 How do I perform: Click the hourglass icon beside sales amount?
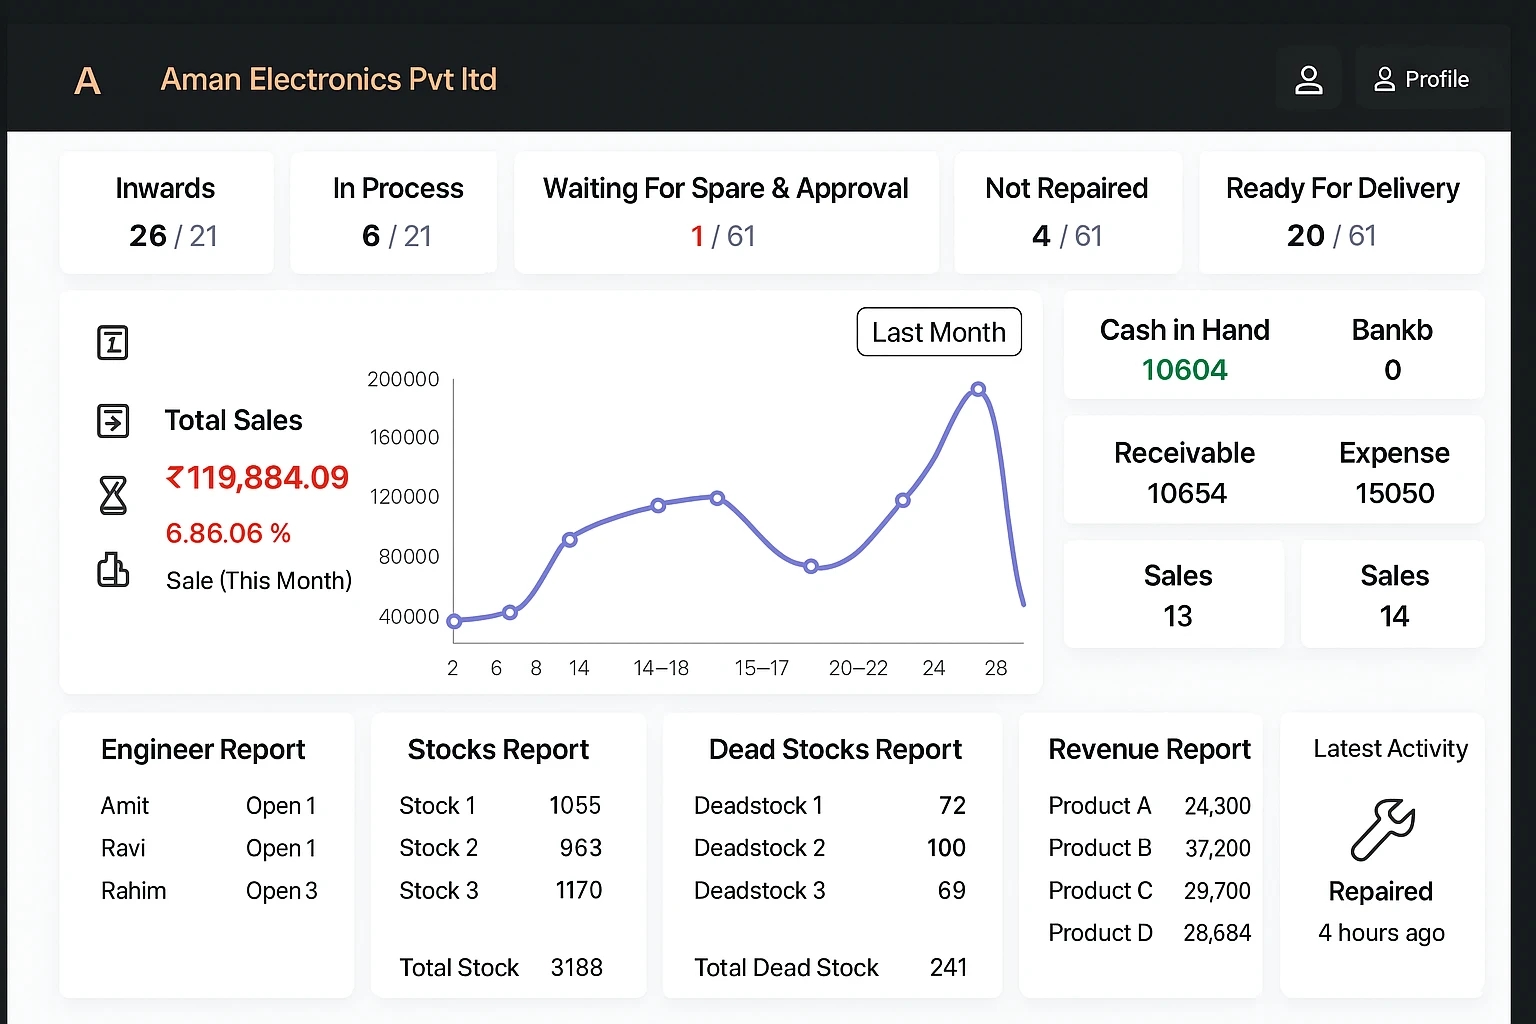click(113, 495)
